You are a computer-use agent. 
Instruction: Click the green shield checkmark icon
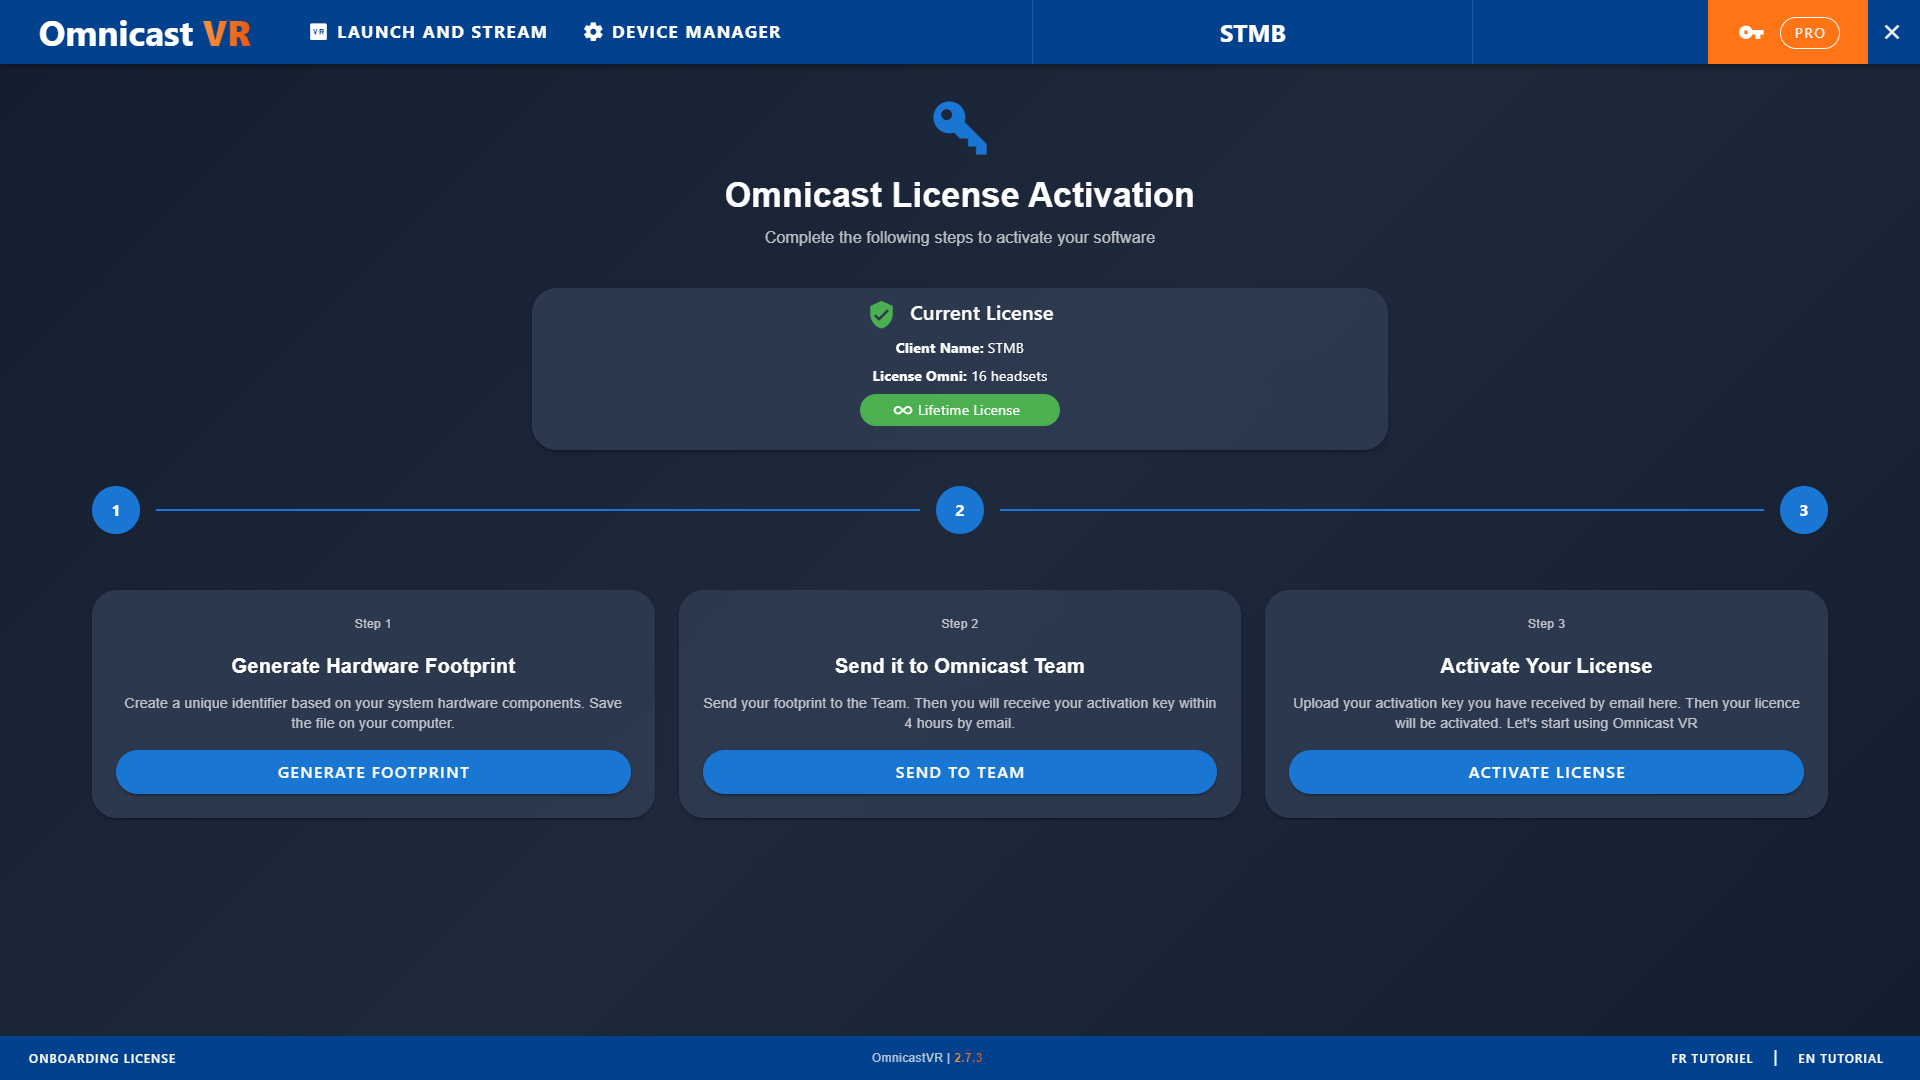pyautogui.click(x=881, y=314)
